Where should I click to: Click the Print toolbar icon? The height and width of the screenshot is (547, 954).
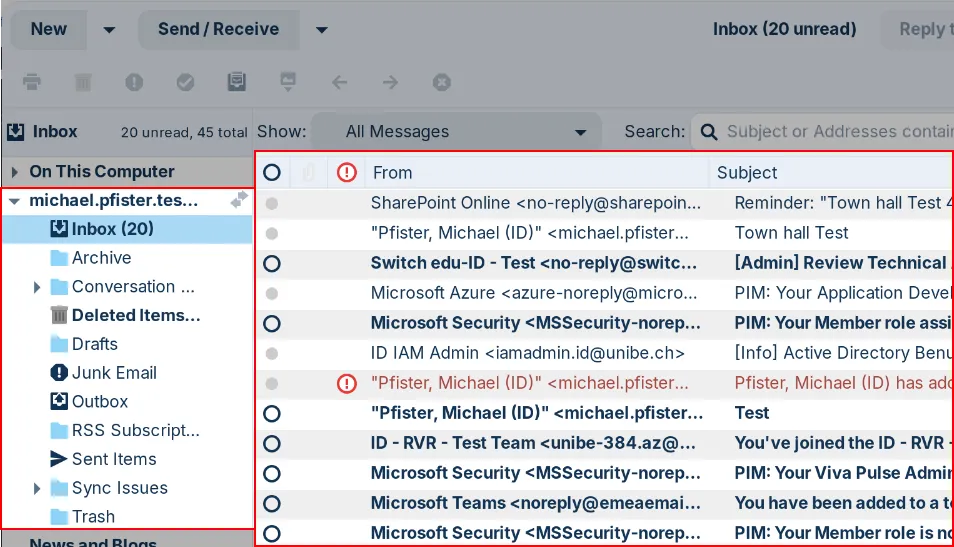(x=32, y=82)
